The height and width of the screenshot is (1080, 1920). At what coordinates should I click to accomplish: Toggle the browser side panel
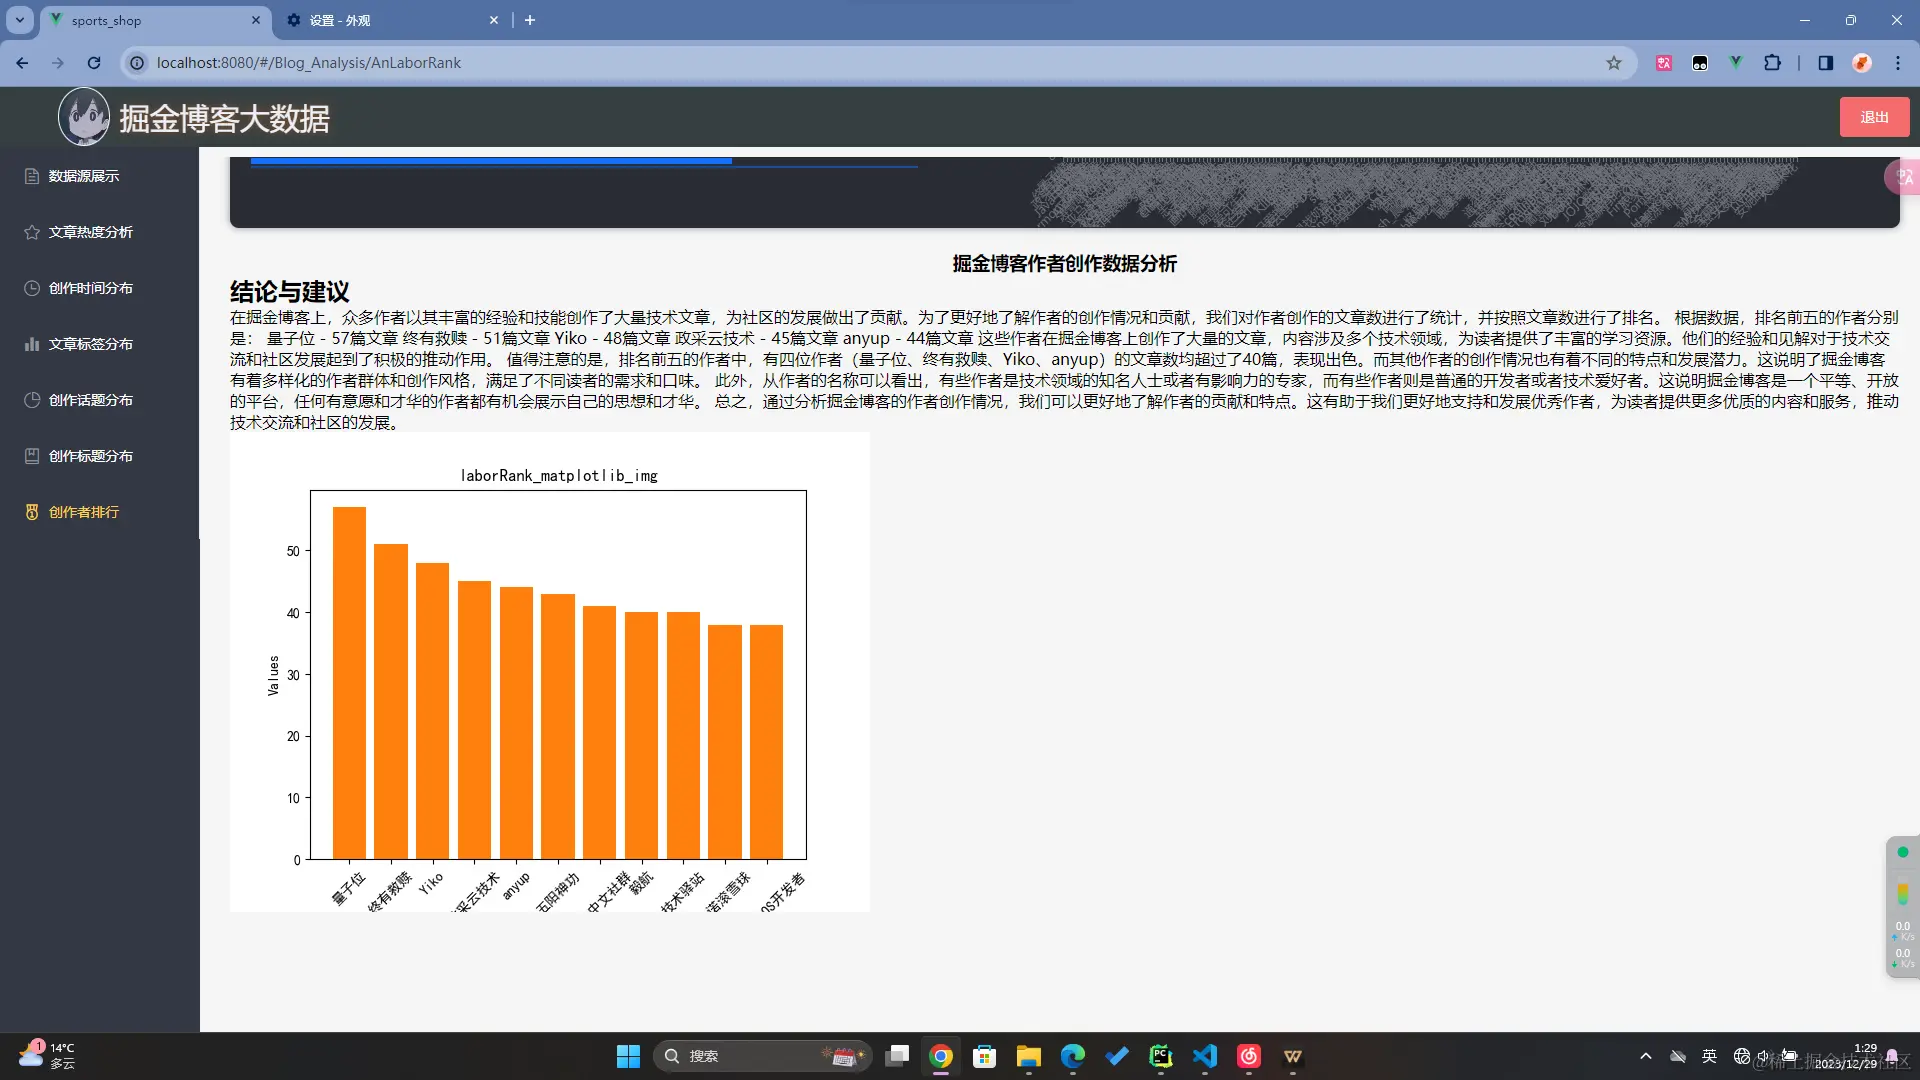(1825, 63)
